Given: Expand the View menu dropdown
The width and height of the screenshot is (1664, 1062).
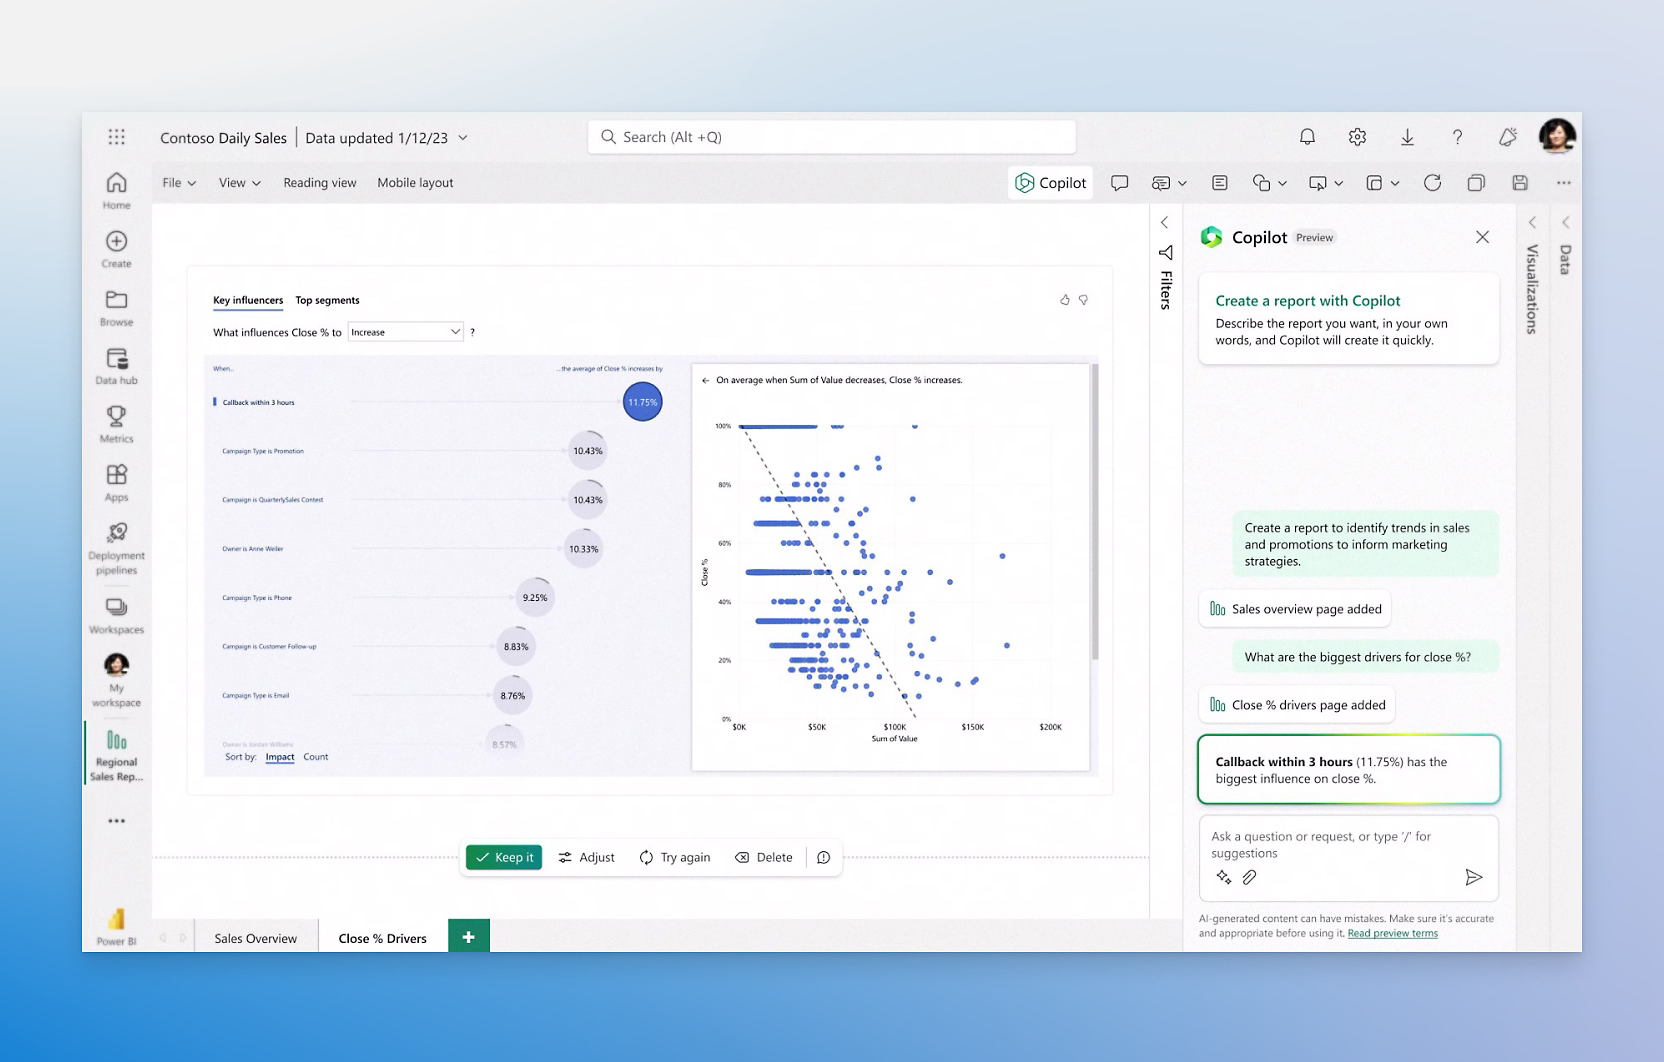Looking at the screenshot, I should coord(238,182).
